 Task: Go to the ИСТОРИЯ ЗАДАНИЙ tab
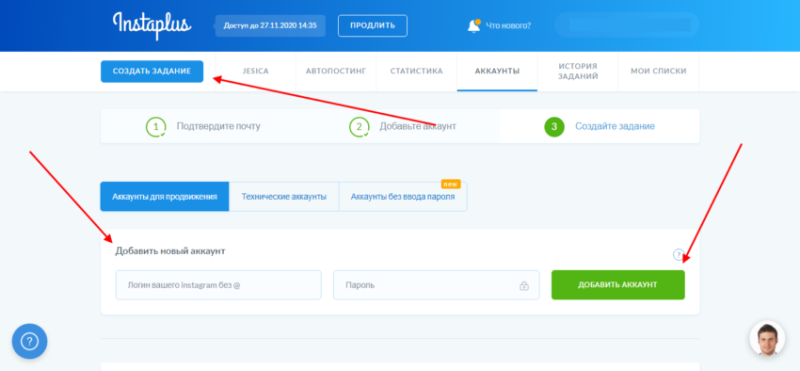[x=578, y=71]
